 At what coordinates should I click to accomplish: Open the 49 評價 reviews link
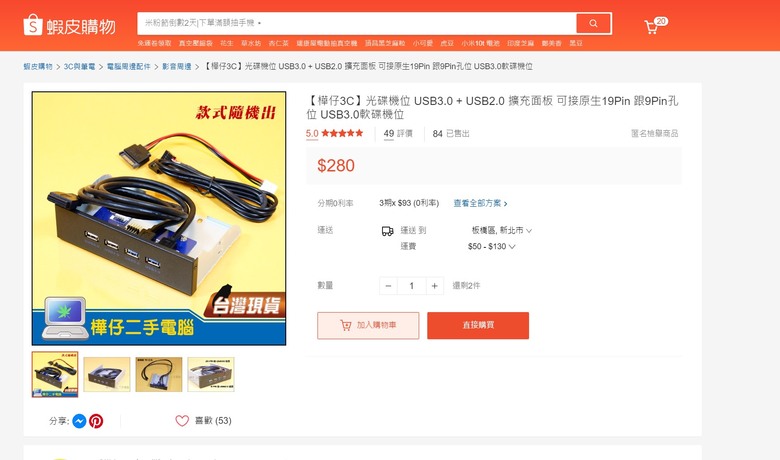[398, 133]
